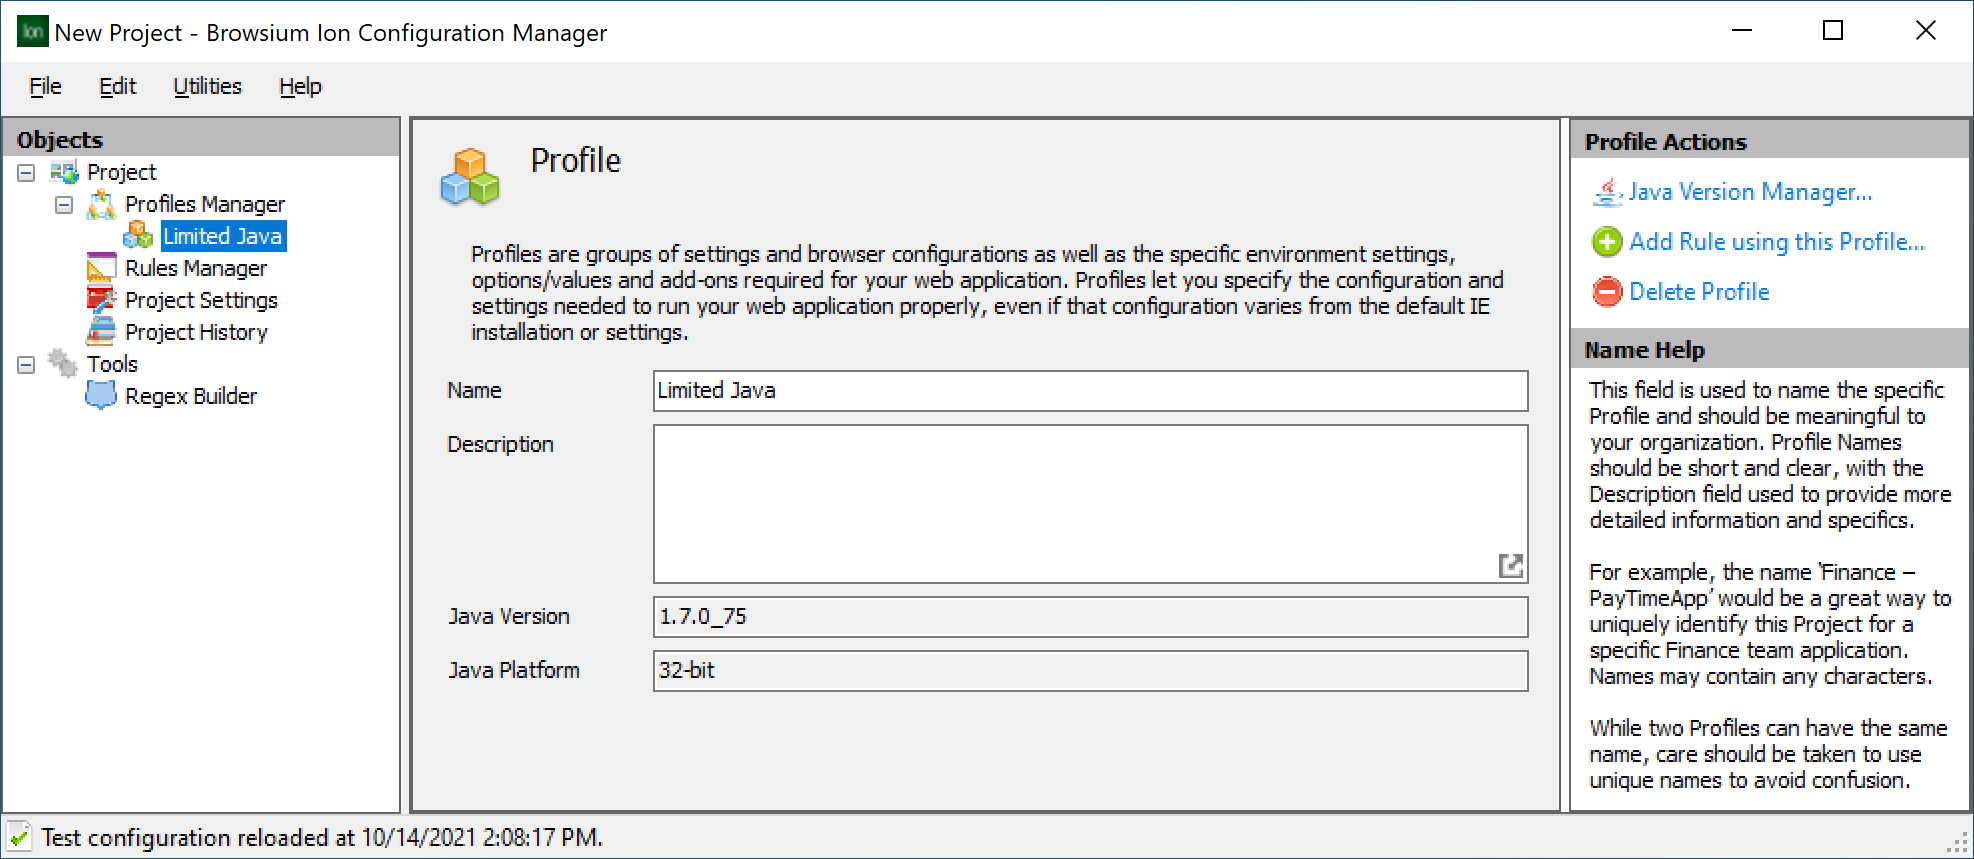Click the Rules Manager ruler icon
Viewport: 1974px width, 859px height.
pyautogui.click(x=101, y=268)
